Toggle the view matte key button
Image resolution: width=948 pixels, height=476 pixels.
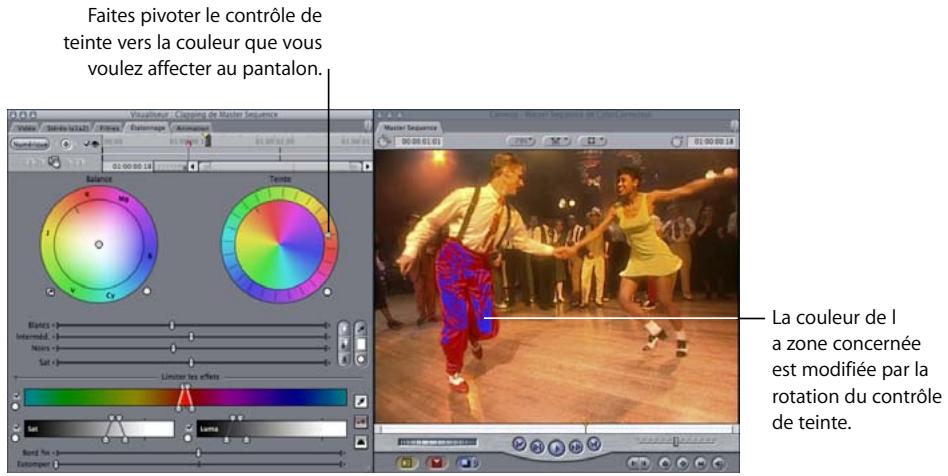click(361, 422)
